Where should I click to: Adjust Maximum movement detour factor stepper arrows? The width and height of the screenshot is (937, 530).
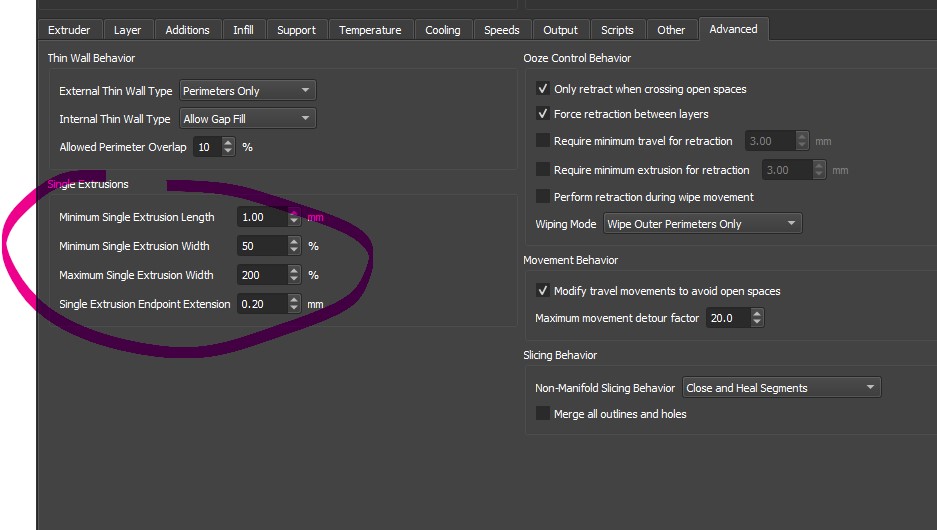(757, 318)
